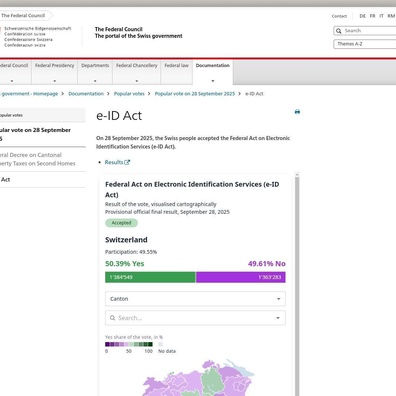Click the Contact link

[x=339, y=16]
